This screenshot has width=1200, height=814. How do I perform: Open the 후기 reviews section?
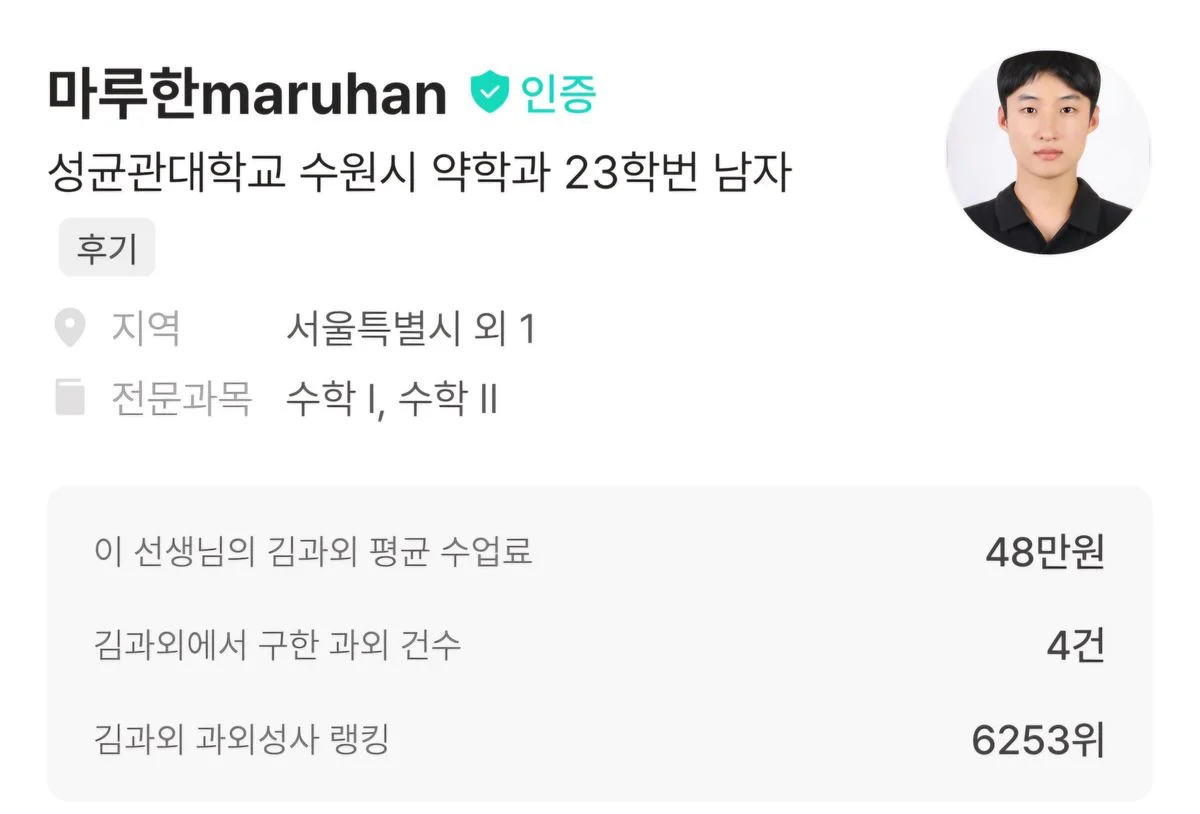(x=107, y=248)
